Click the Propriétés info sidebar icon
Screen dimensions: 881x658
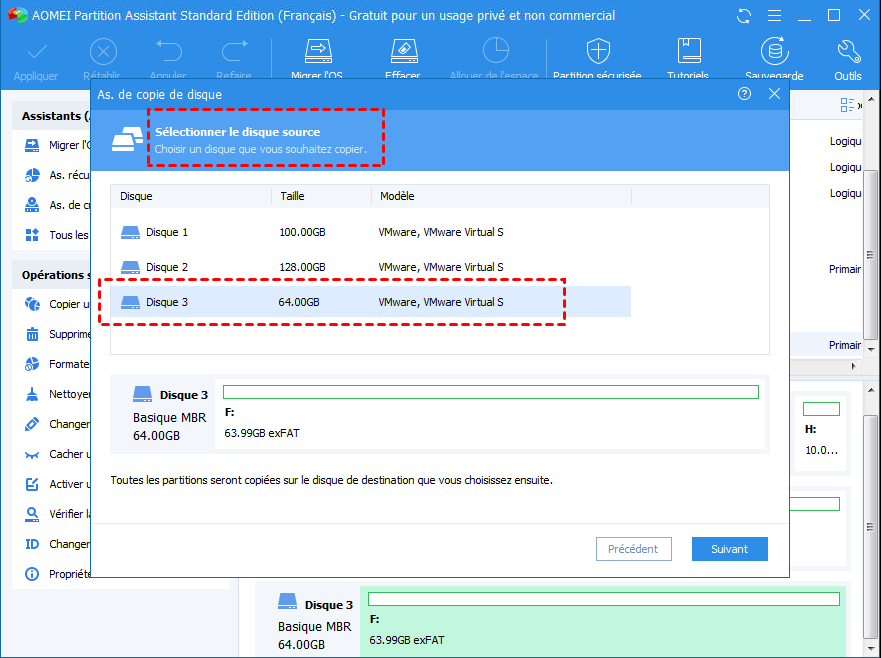pyautogui.click(x=32, y=574)
